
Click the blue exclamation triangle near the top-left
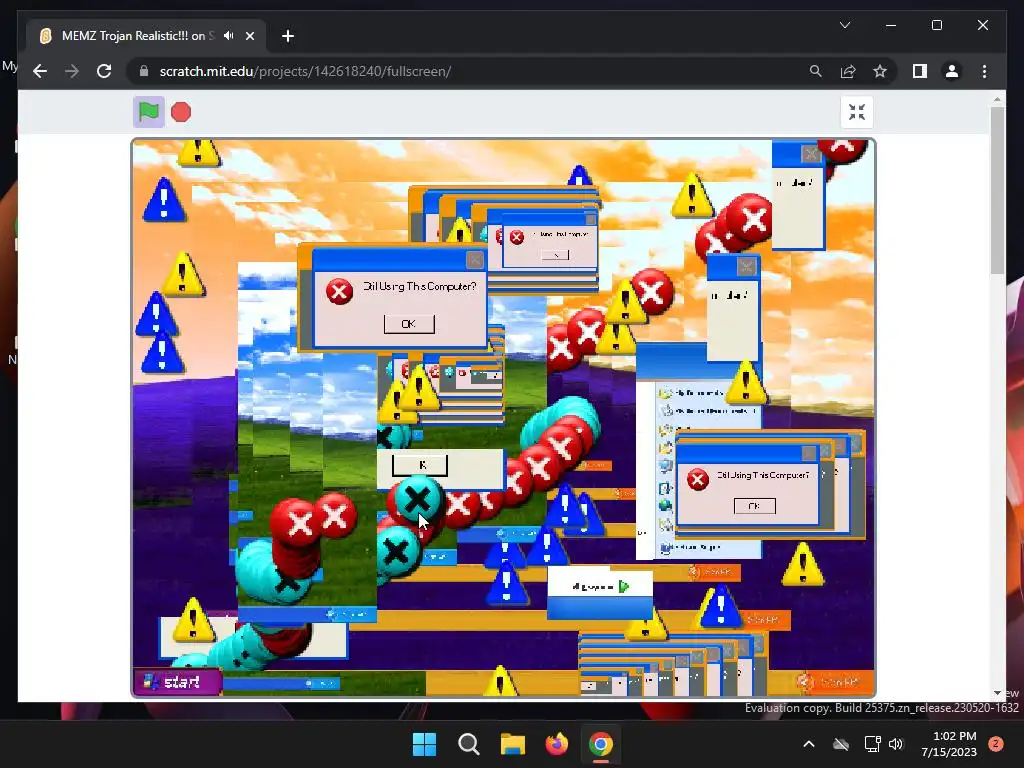(x=163, y=200)
